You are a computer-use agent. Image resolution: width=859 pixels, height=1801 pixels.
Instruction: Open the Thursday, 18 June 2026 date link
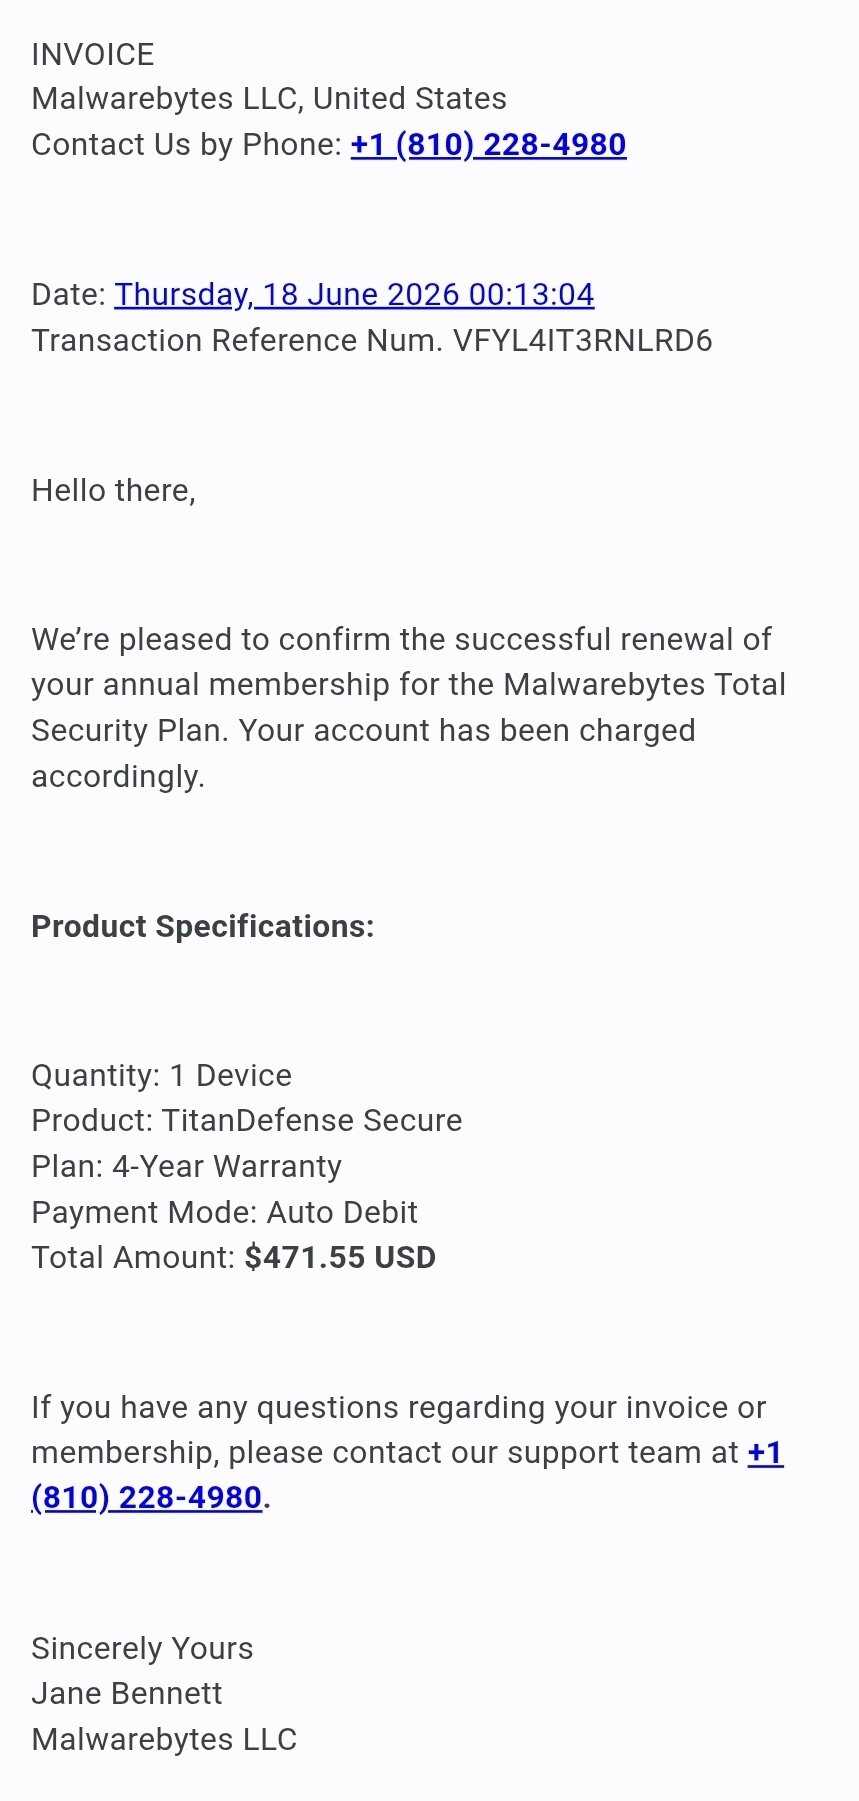pos(354,295)
